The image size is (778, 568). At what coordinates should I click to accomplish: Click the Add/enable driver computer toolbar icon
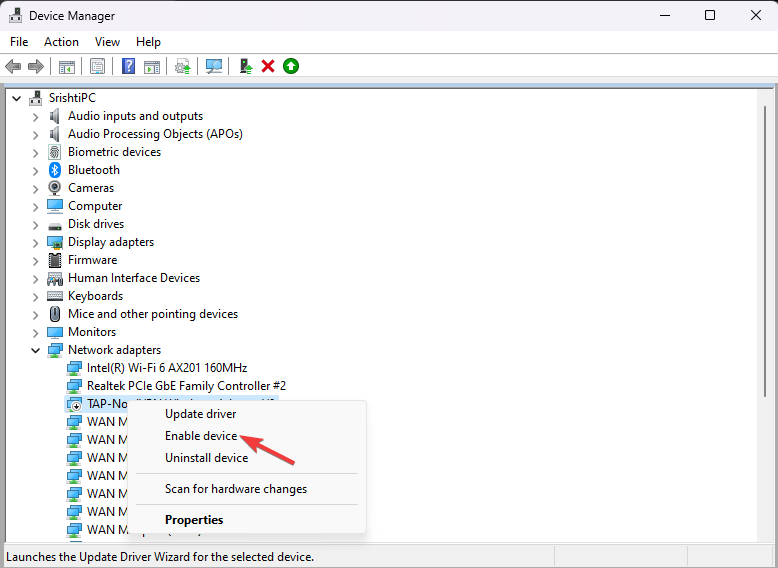tap(246, 66)
